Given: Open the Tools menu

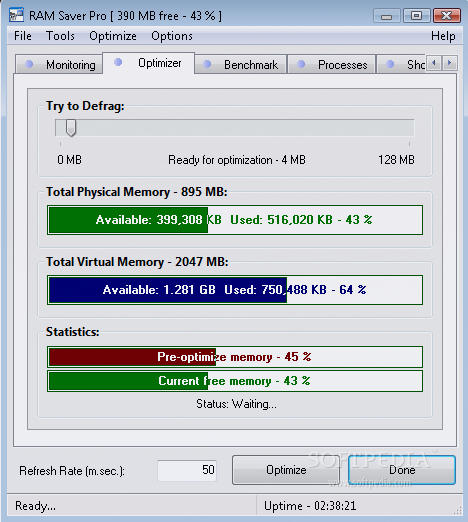Looking at the screenshot, I should [60, 36].
